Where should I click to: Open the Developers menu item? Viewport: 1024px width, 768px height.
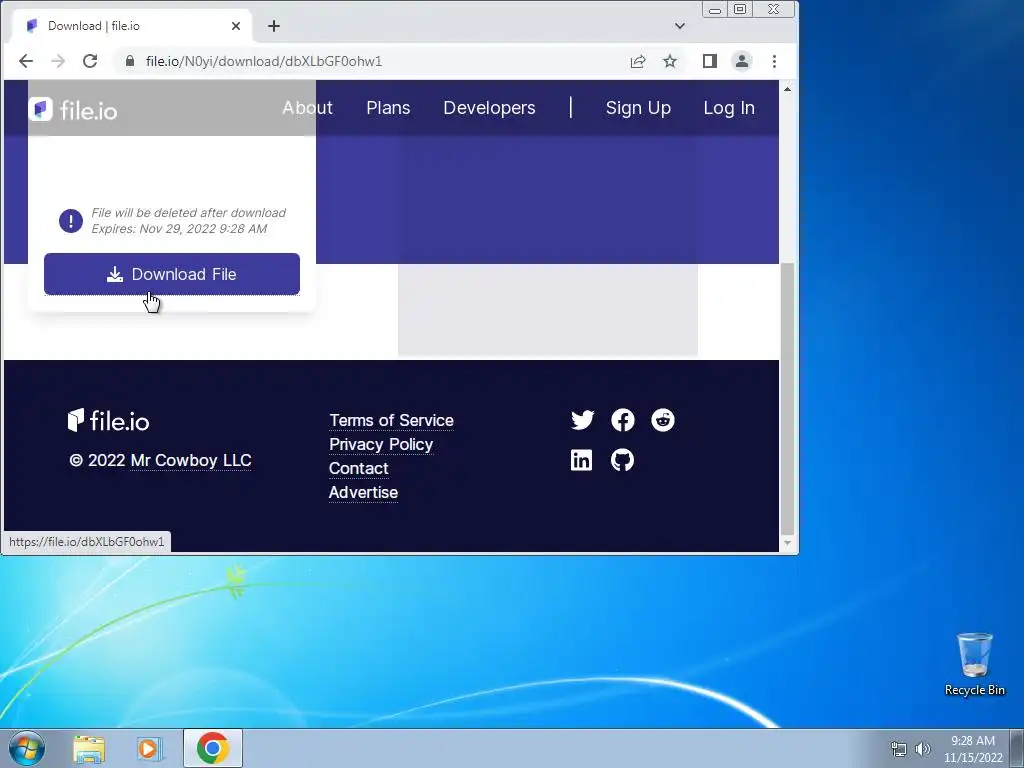click(489, 108)
